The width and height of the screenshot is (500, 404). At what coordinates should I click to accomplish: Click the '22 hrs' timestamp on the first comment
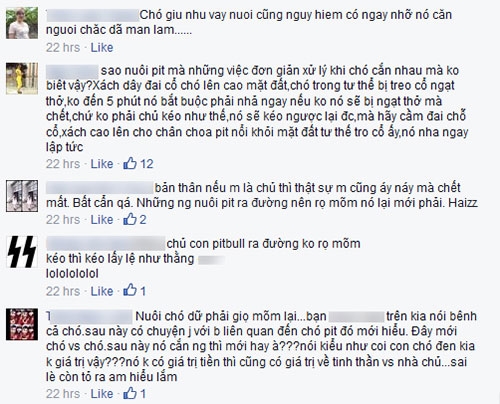pos(63,48)
